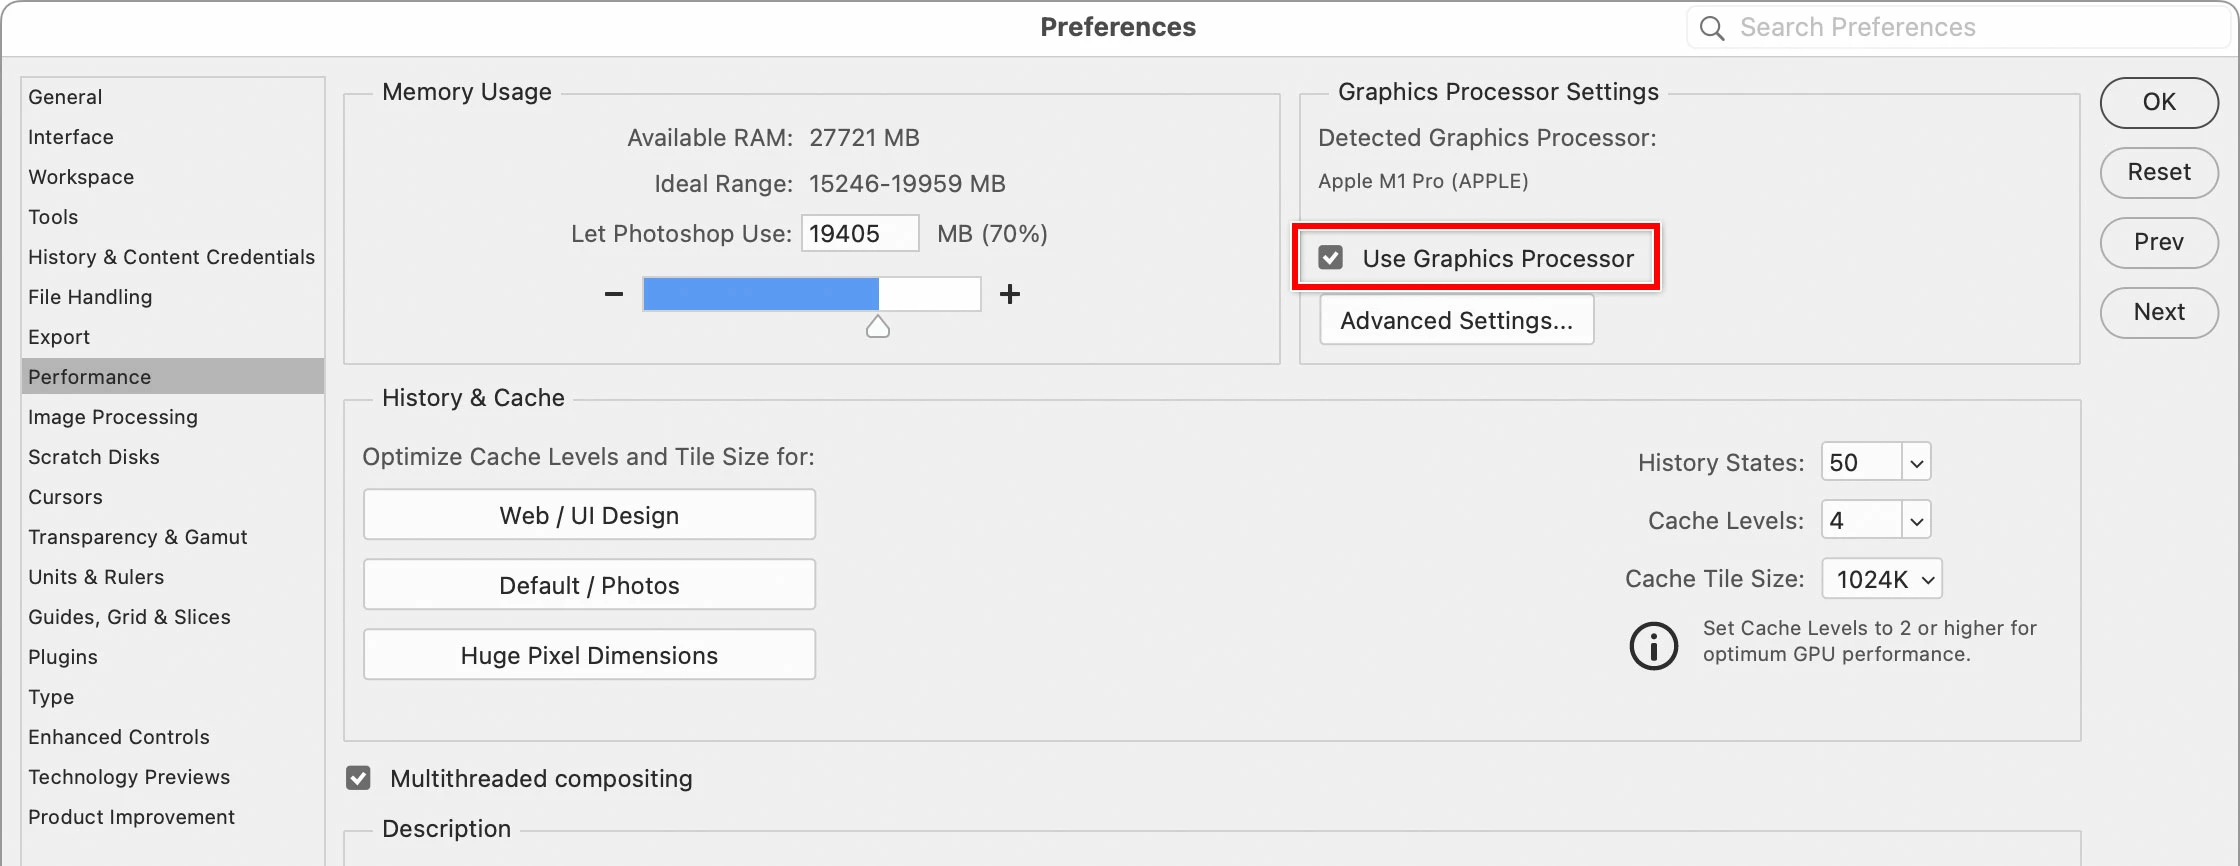Image resolution: width=2240 pixels, height=866 pixels.
Task: Expand the Cache Levels dropdown arrow
Action: pos(1916,521)
